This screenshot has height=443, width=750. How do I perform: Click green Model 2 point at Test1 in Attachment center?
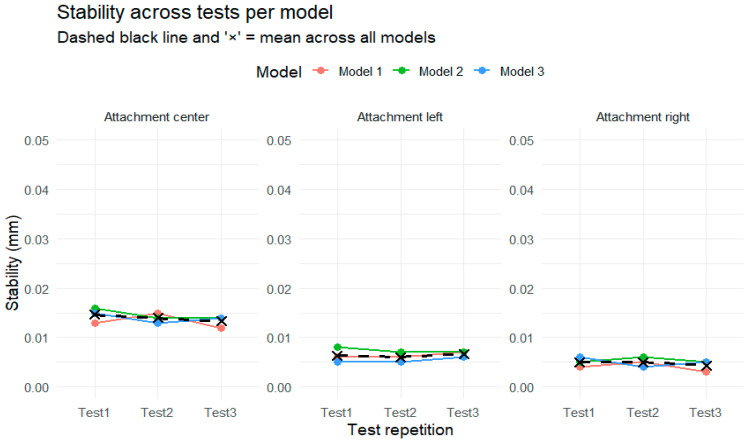[x=95, y=309]
